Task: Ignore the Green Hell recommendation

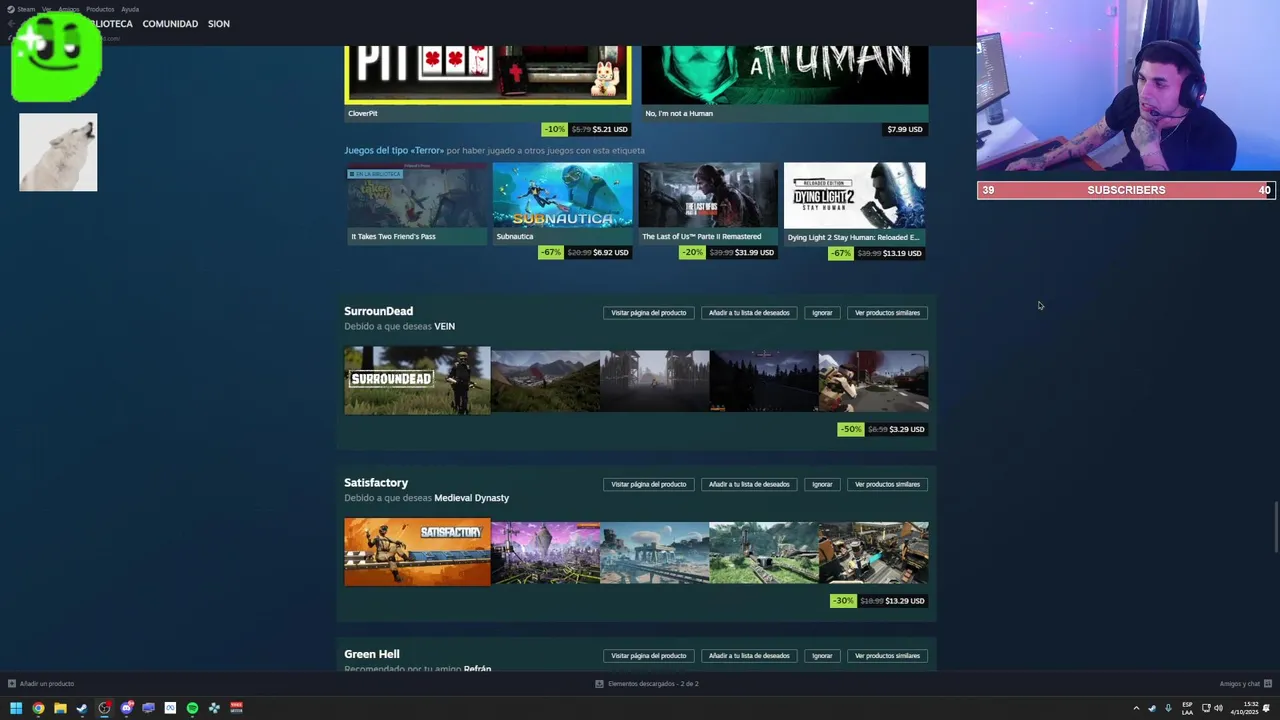Action: pyautogui.click(x=822, y=656)
